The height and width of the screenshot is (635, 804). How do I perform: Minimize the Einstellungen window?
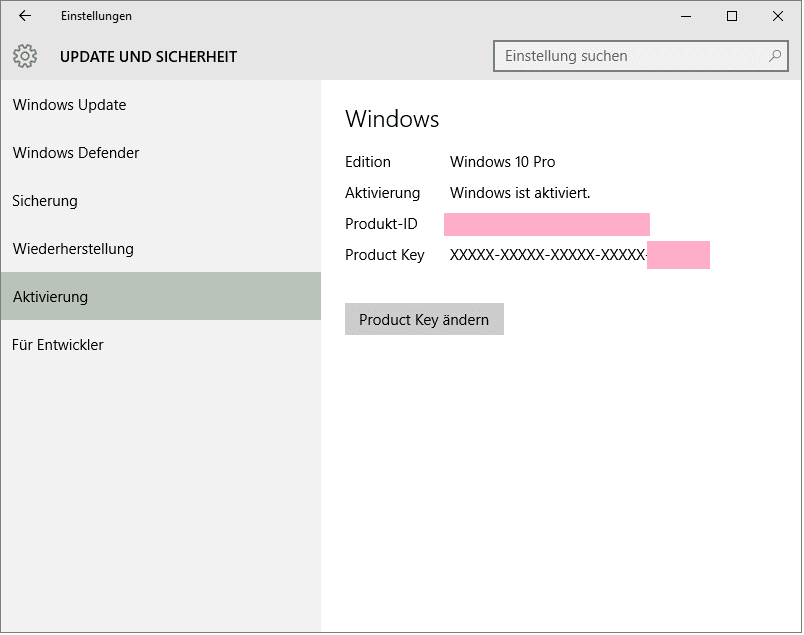tap(686, 16)
